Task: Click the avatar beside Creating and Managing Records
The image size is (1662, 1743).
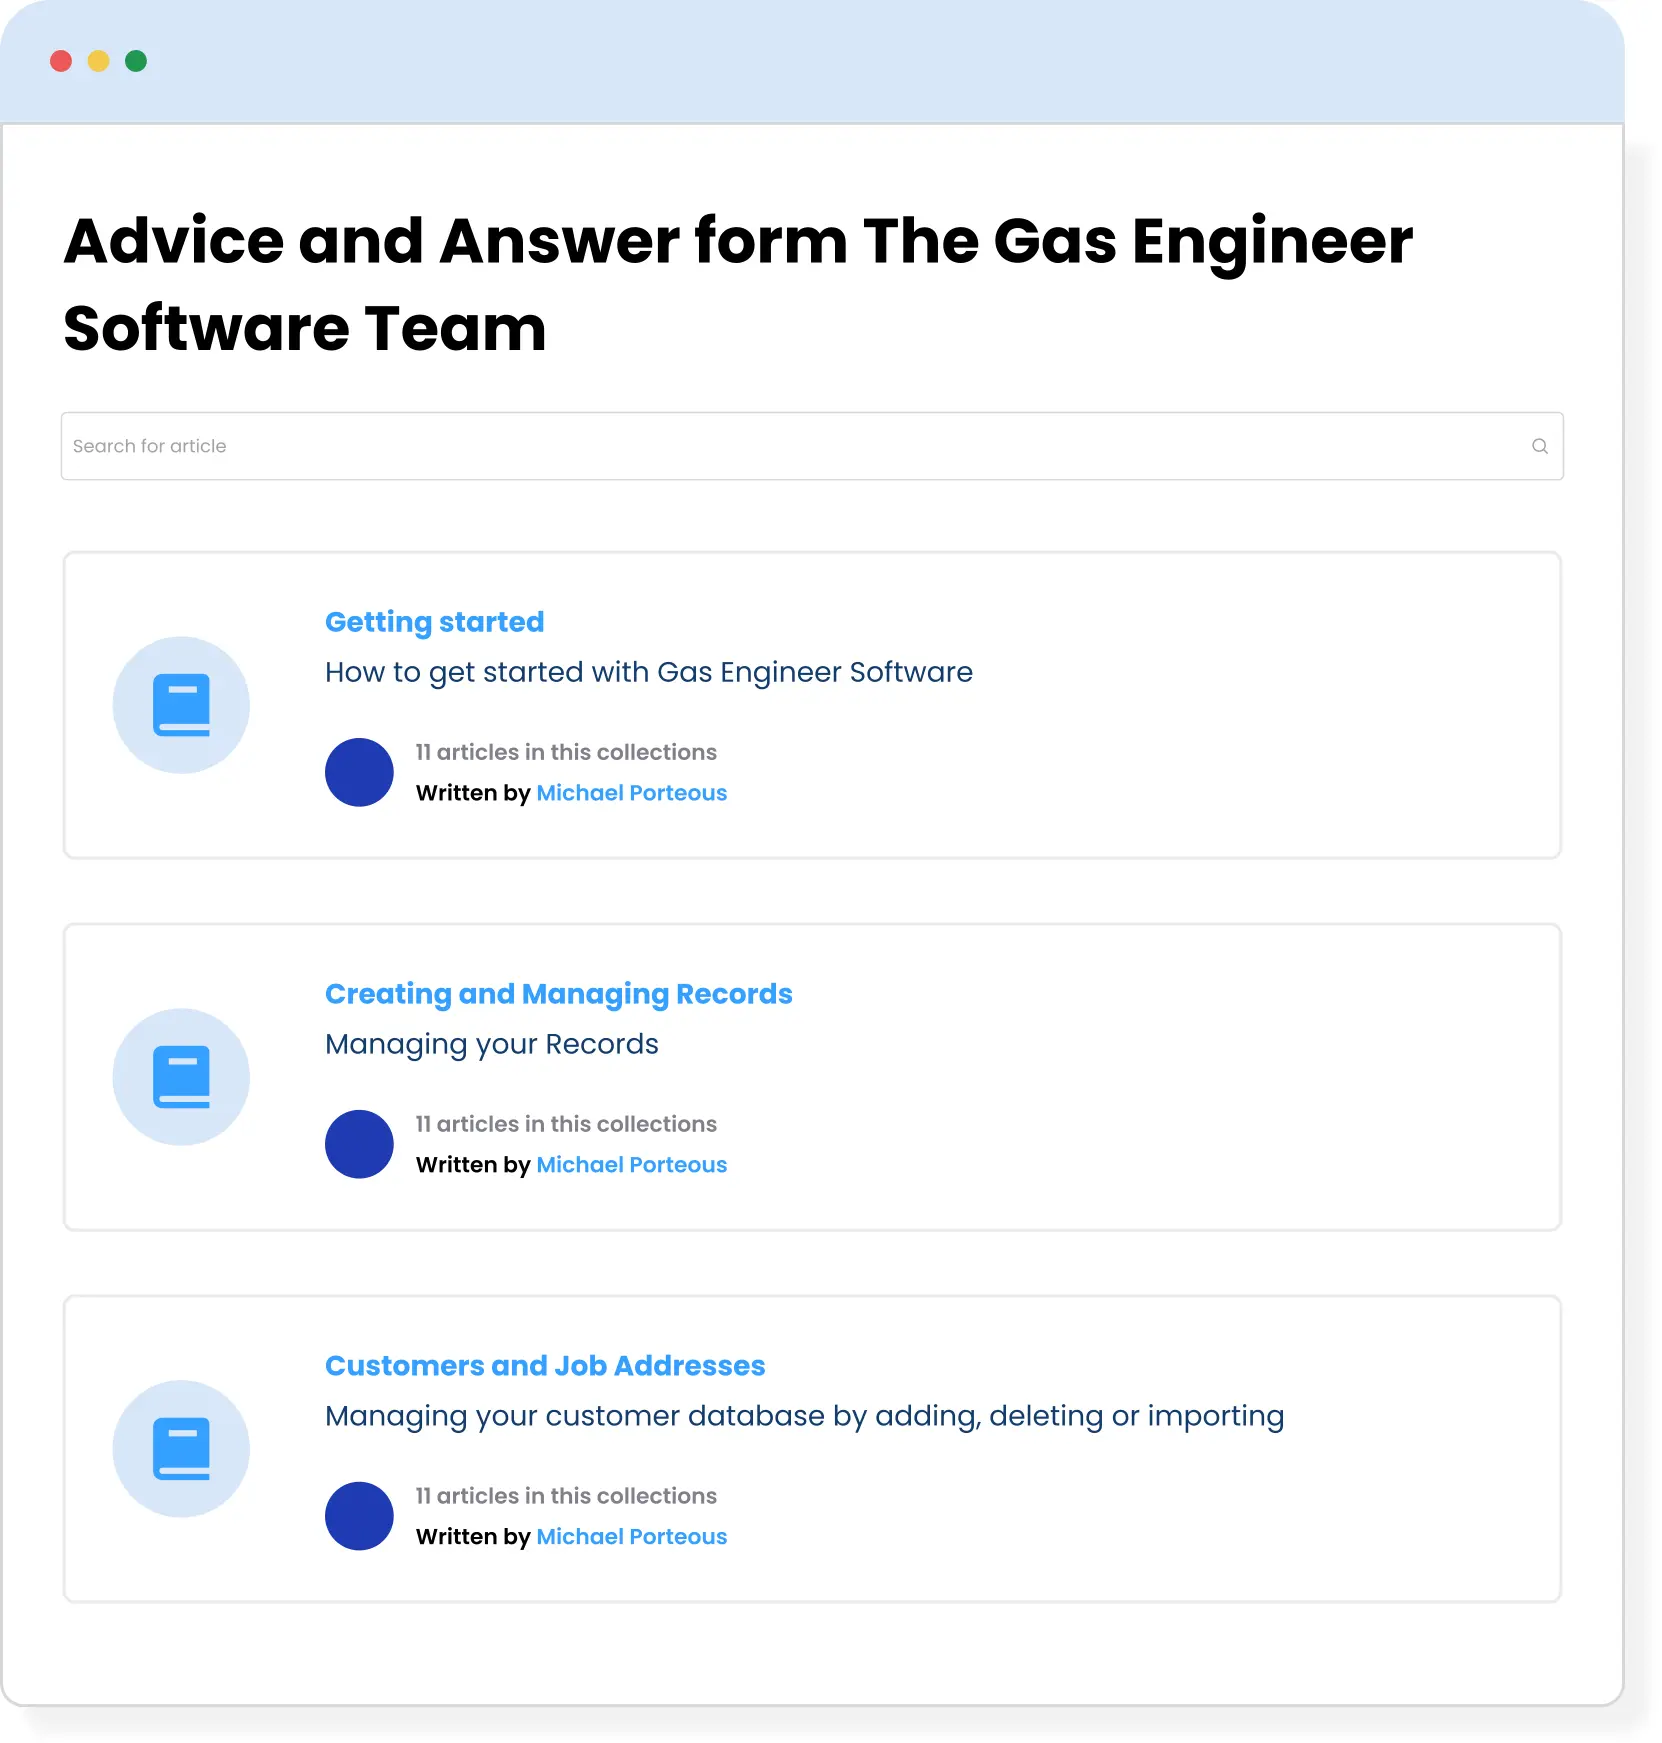Action: [x=358, y=1144]
